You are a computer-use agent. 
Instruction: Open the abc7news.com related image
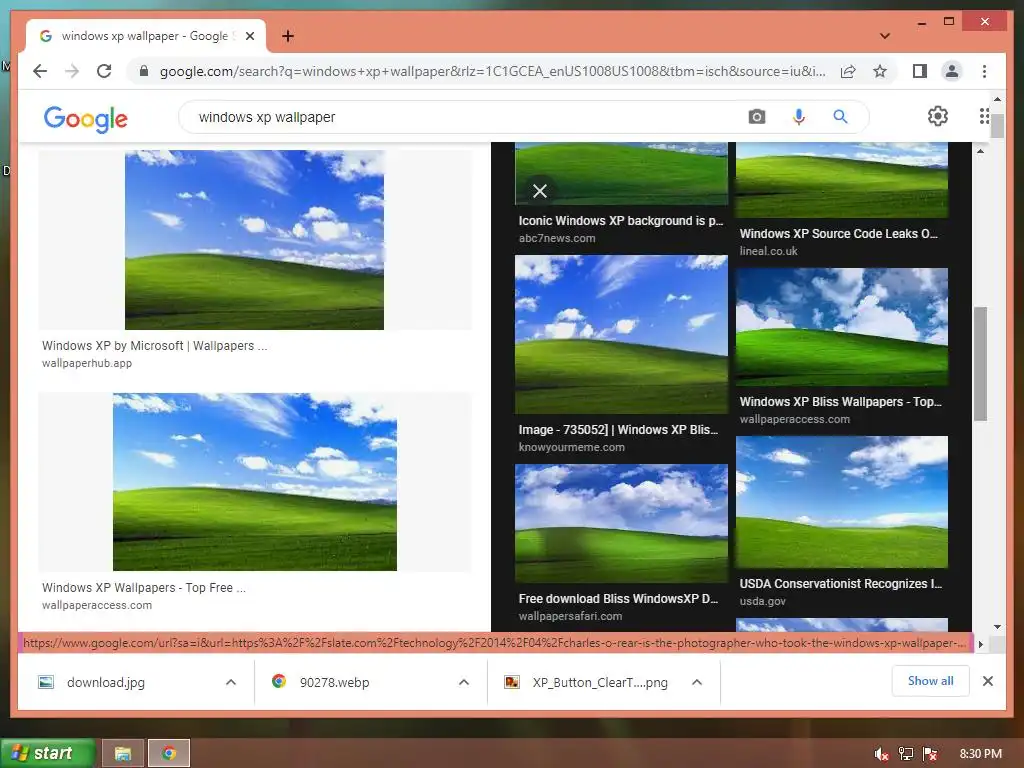click(x=621, y=174)
